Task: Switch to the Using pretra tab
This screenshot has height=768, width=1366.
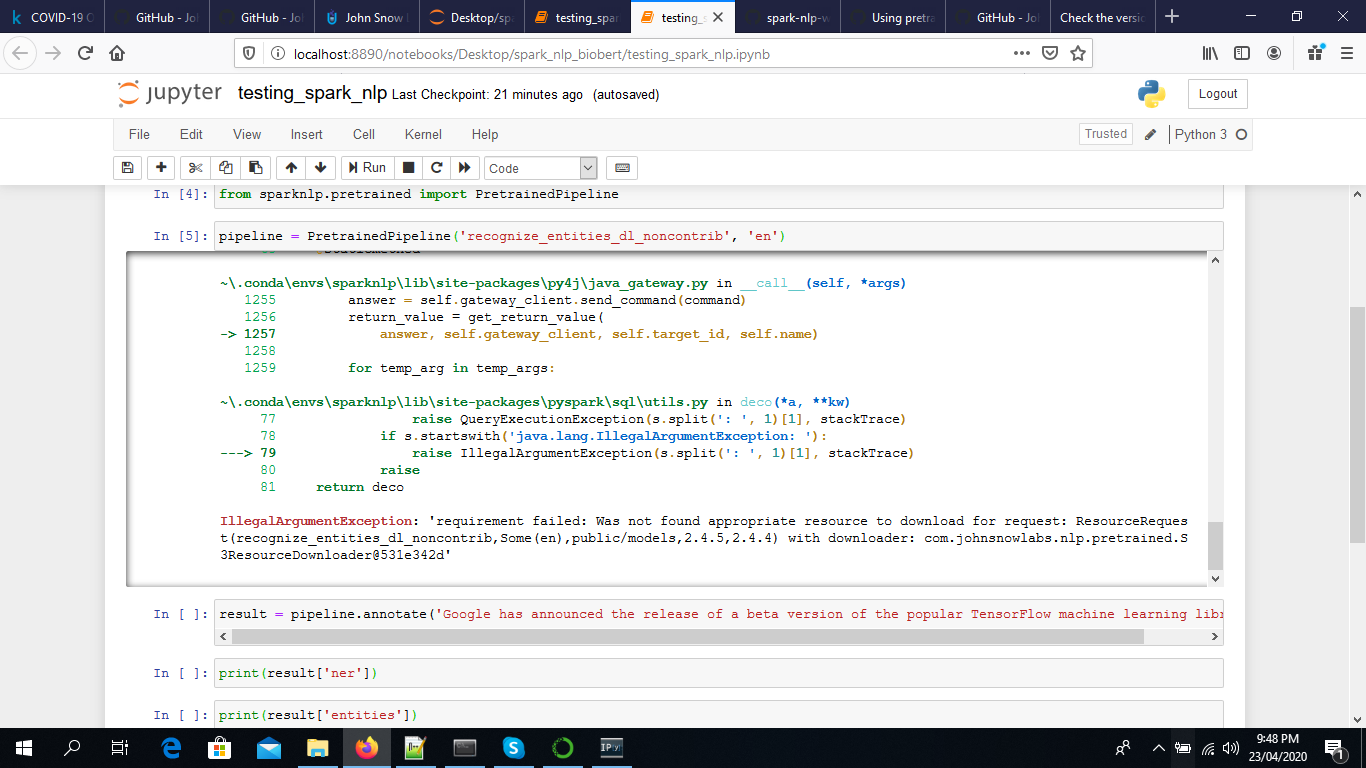Action: (x=892, y=17)
